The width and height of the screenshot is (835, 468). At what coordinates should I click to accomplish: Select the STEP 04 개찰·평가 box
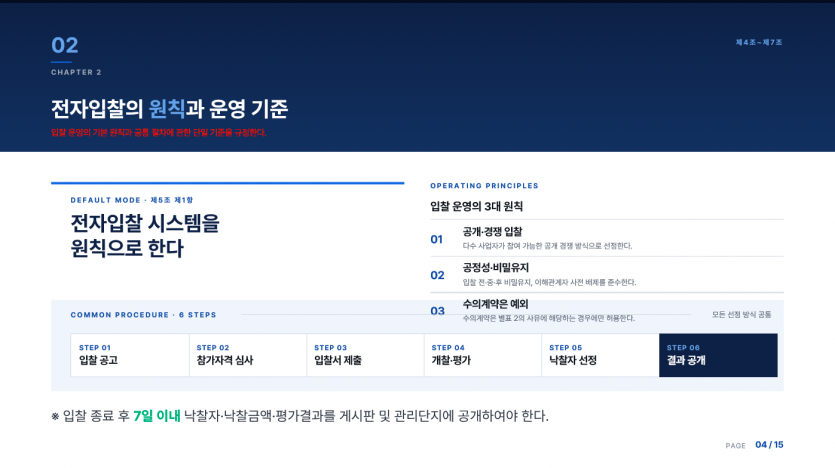(482, 355)
